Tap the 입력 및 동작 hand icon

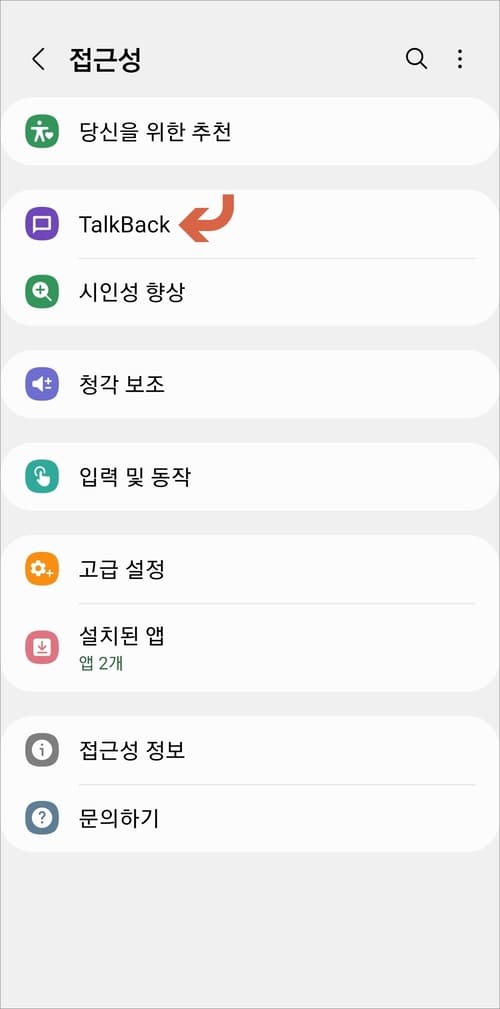click(42, 477)
